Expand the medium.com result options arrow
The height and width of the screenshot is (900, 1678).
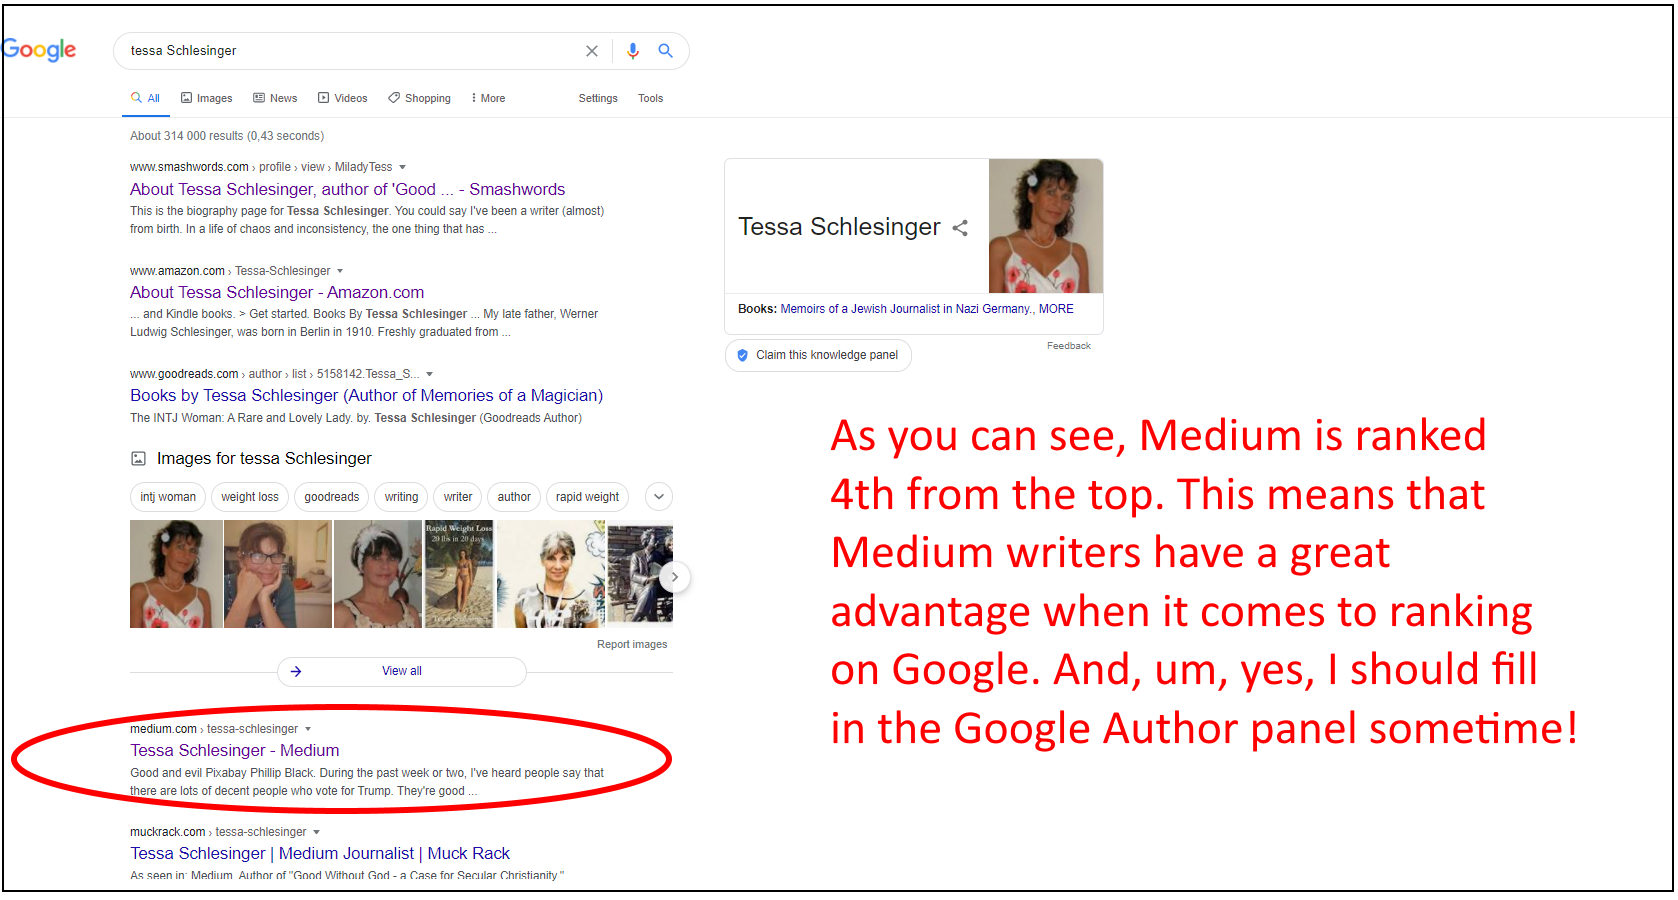pos(308,729)
